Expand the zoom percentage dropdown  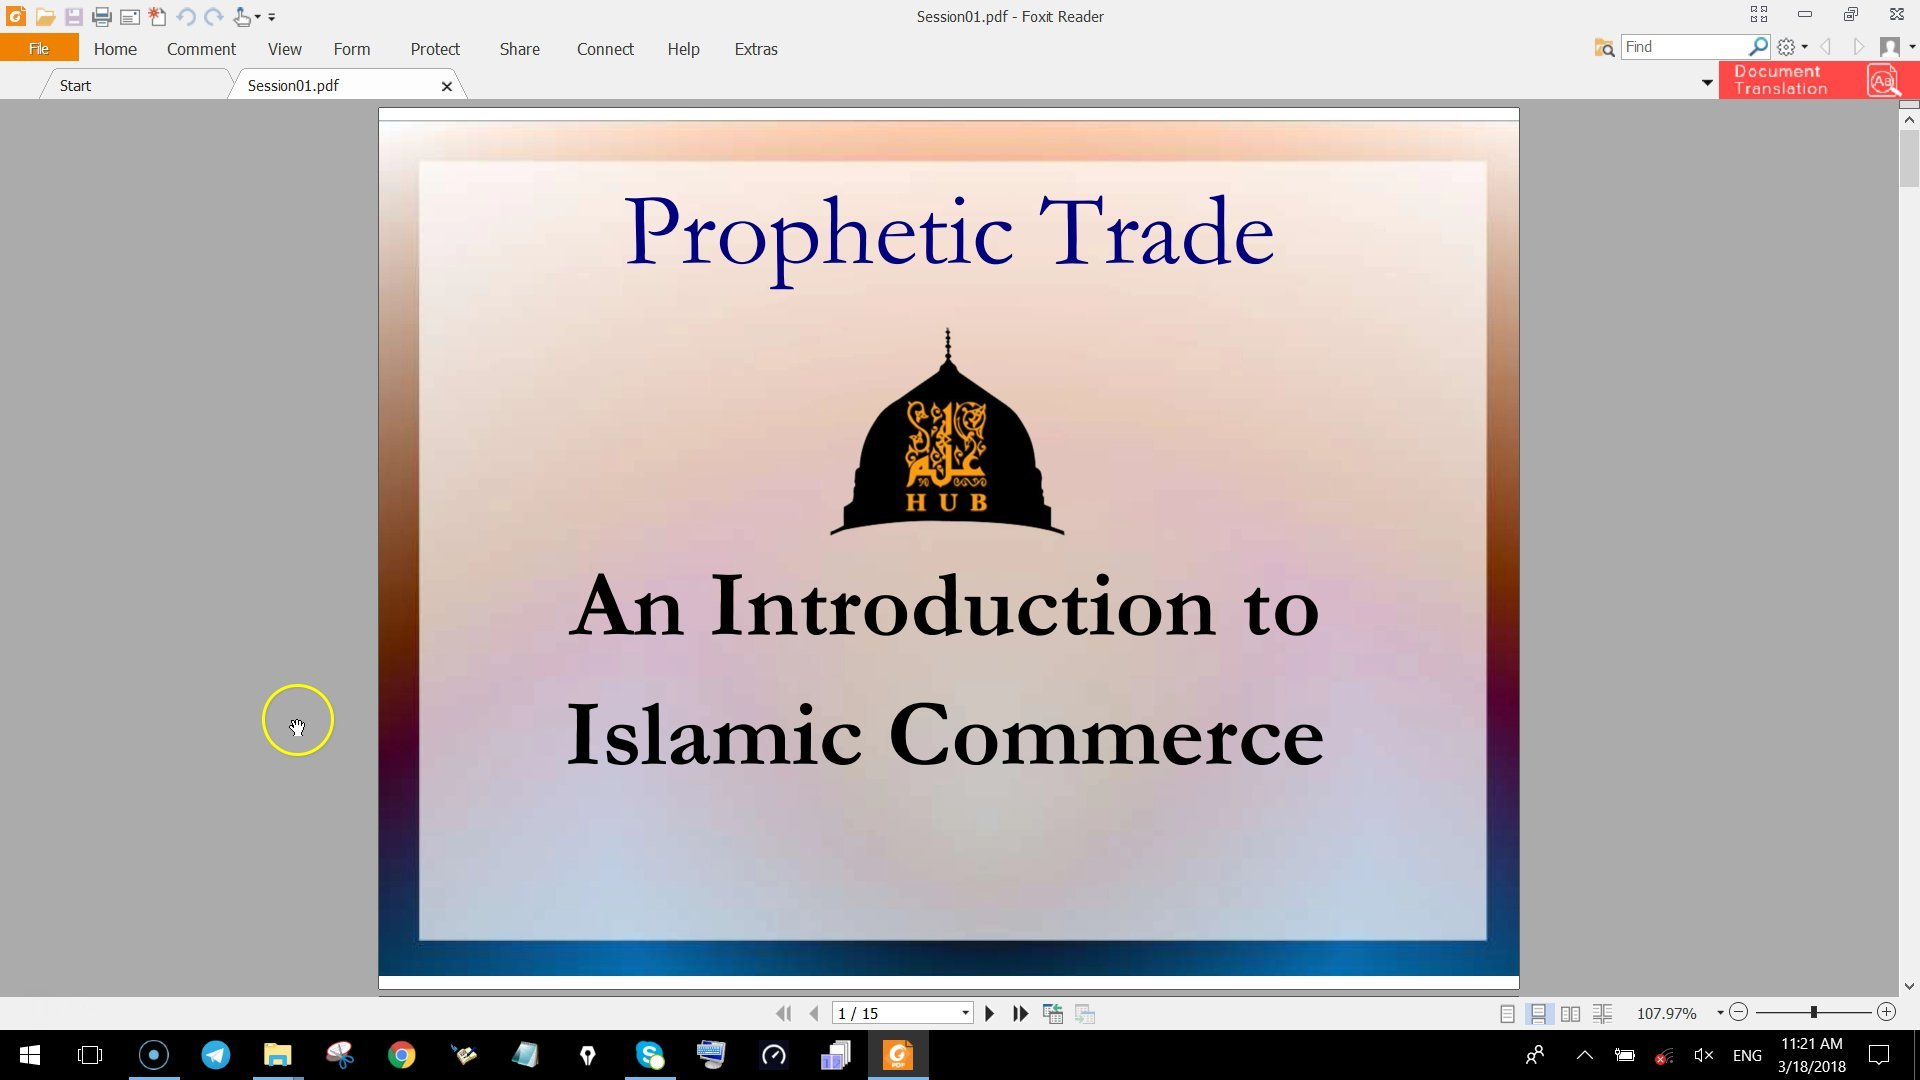[x=1720, y=1013]
